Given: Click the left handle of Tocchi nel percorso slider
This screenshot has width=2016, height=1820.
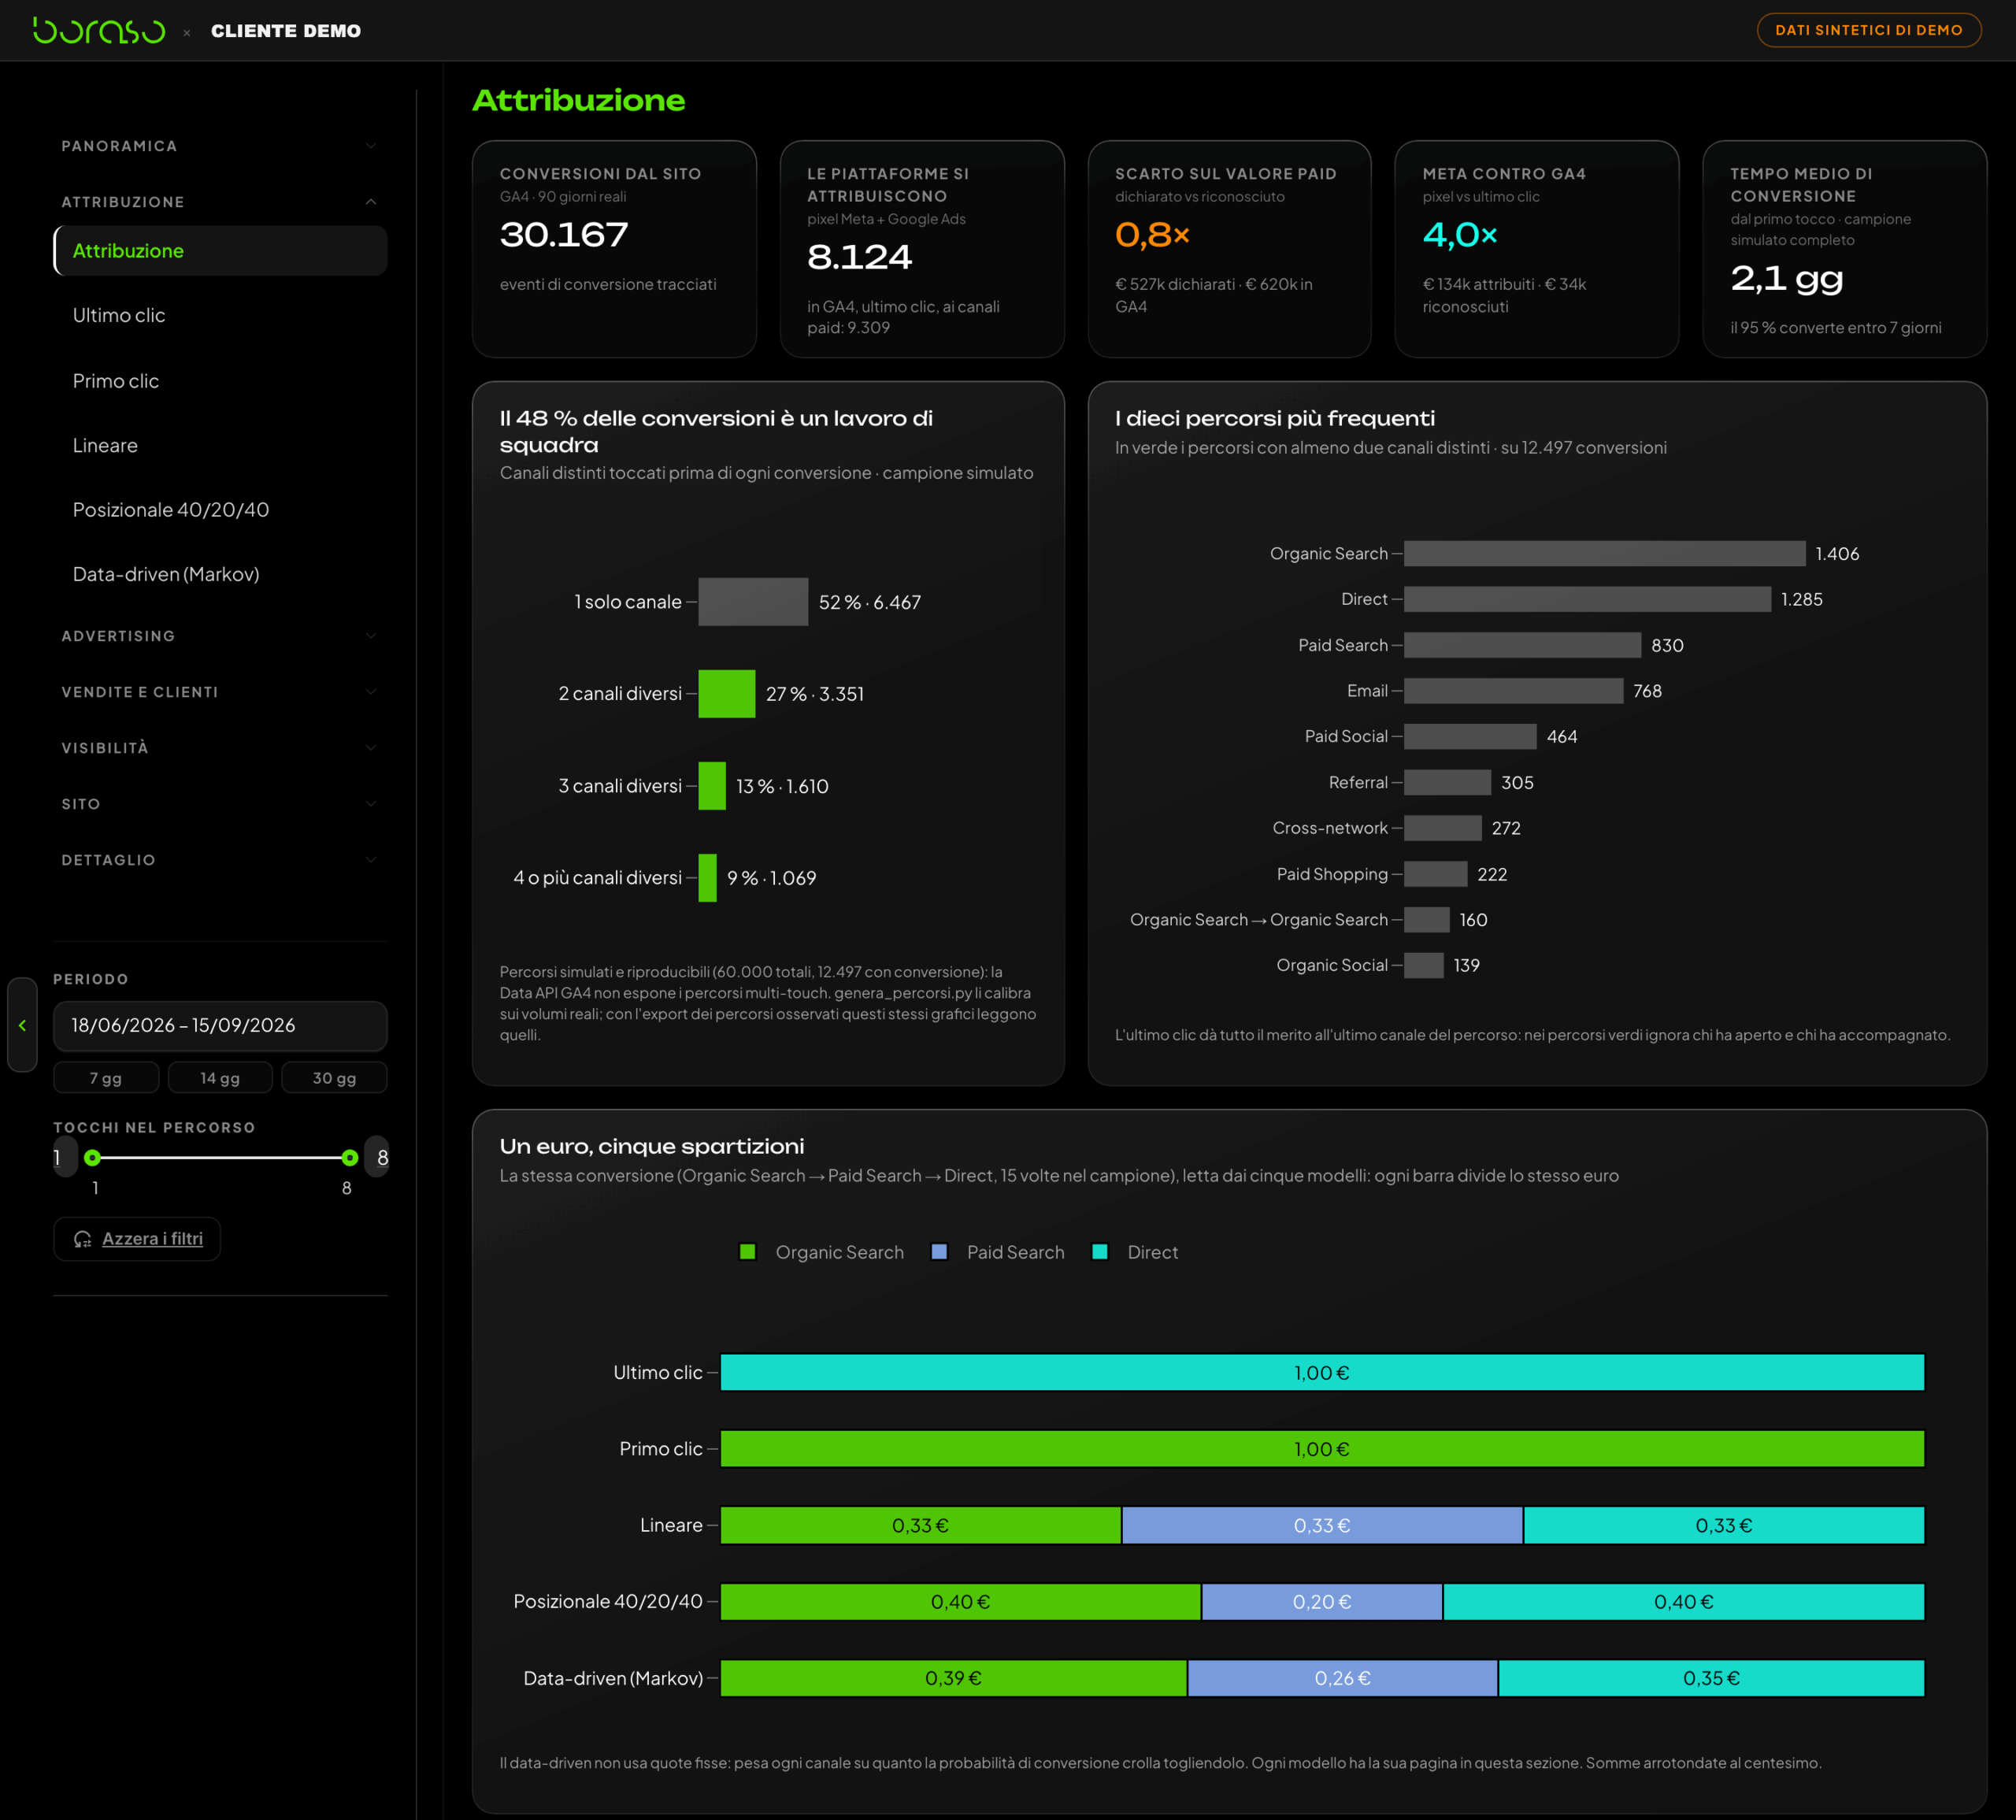Looking at the screenshot, I should tap(93, 1158).
